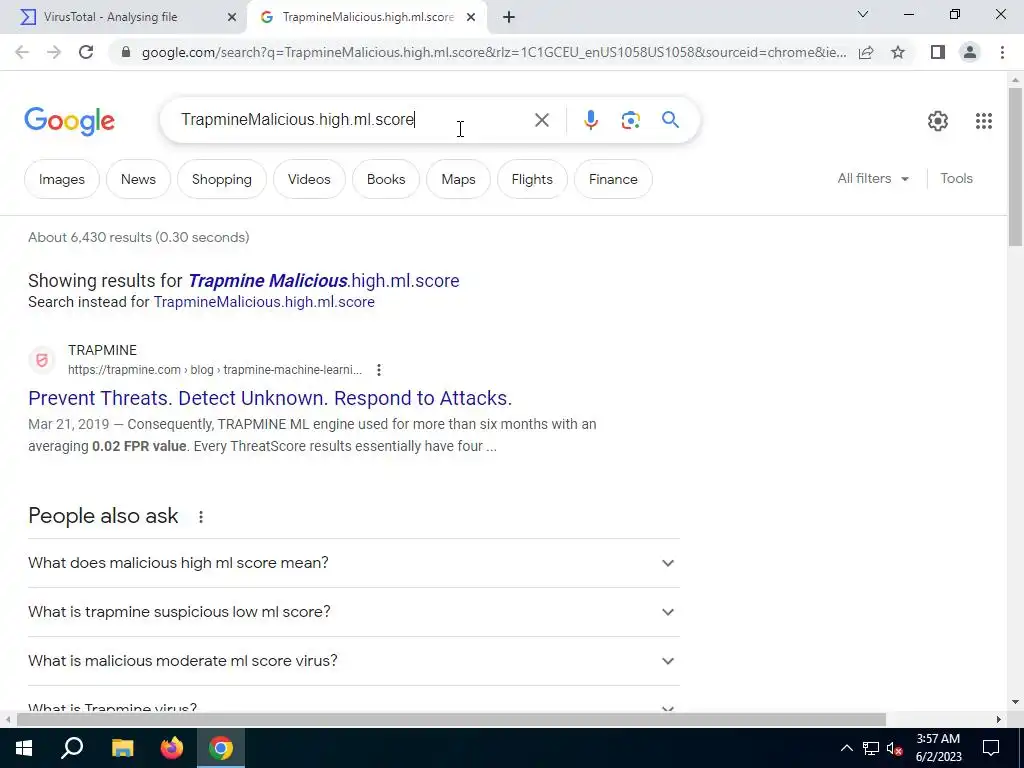Click the horizontal page scrollbar
The height and width of the screenshot is (768, 1024).
coord(451,720)
